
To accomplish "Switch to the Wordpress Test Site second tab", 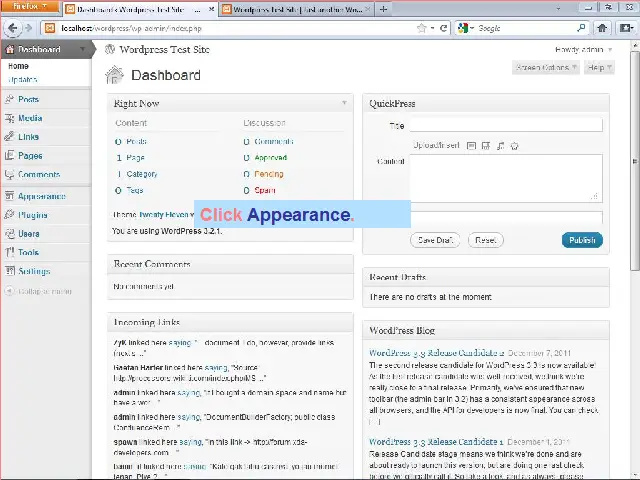I will point(298,9).
